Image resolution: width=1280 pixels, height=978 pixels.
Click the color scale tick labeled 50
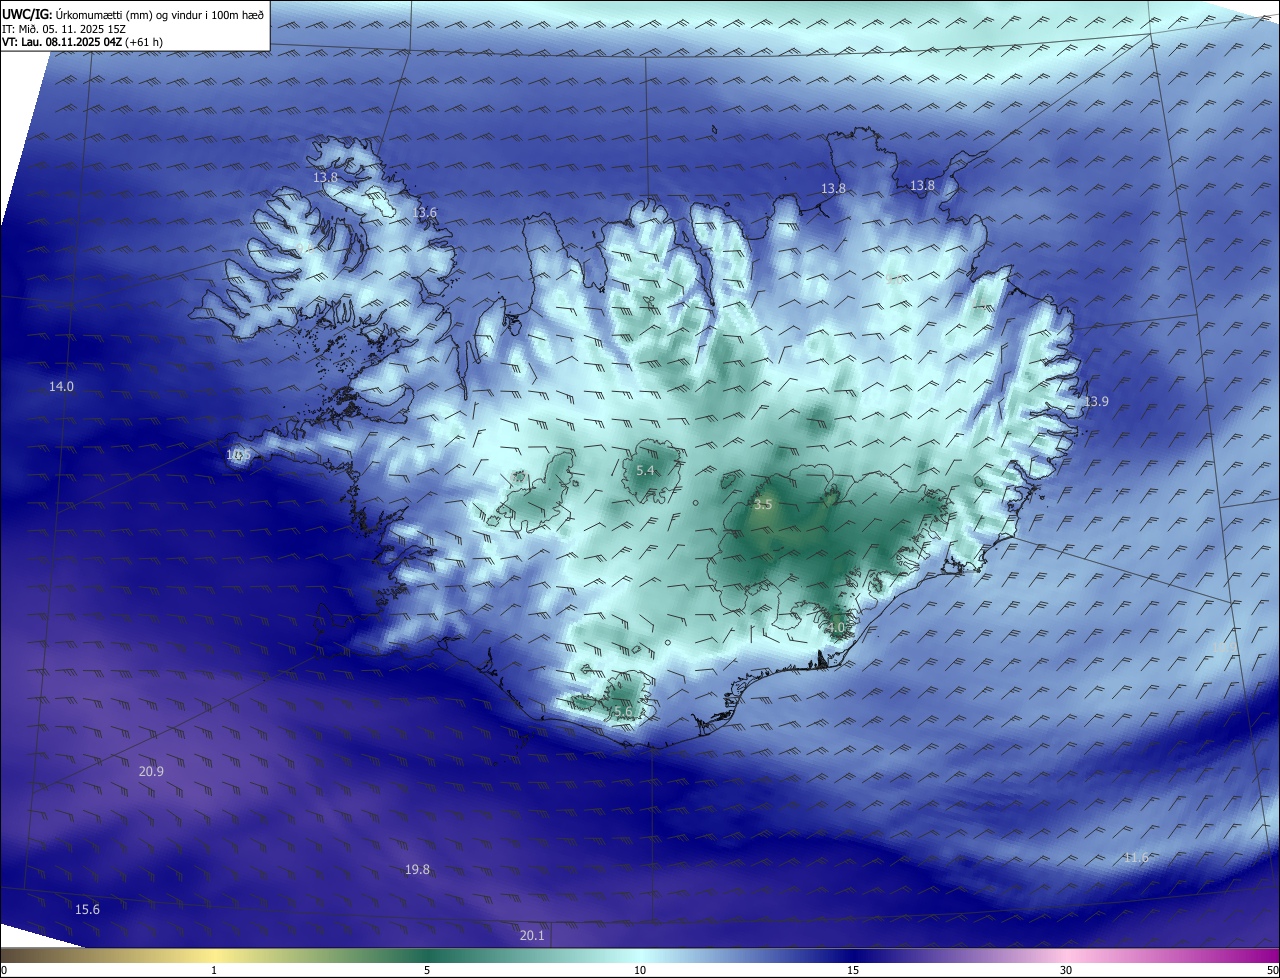coord(1272,970)
